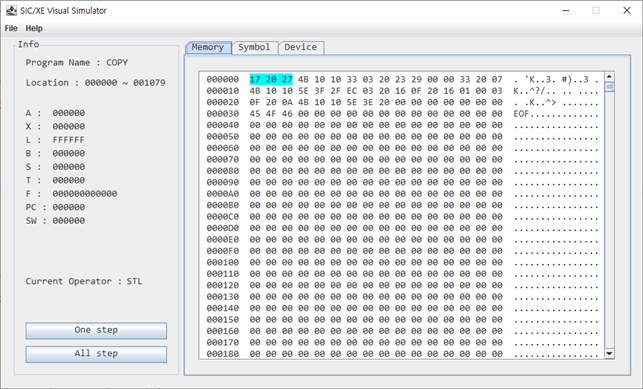Viewport: 643px width, 389px height.
Task: Click the L register value FFFFFF
Action: click(68, 140)
